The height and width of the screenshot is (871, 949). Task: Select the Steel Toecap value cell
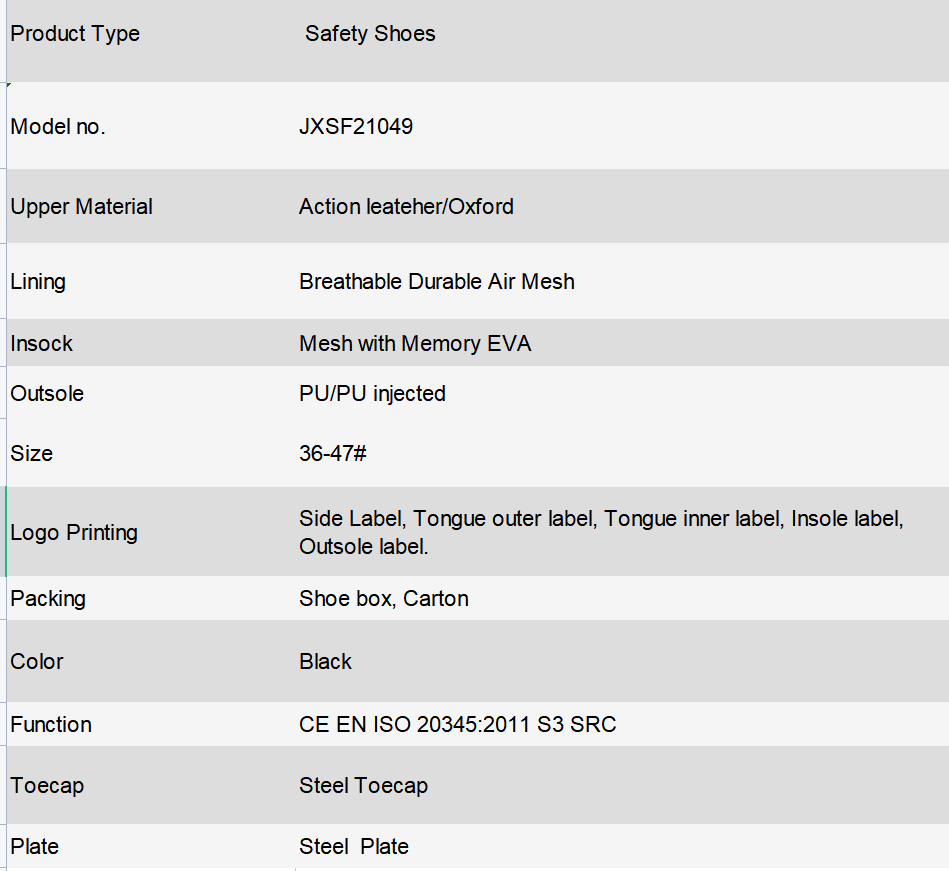tap(622, 785)
